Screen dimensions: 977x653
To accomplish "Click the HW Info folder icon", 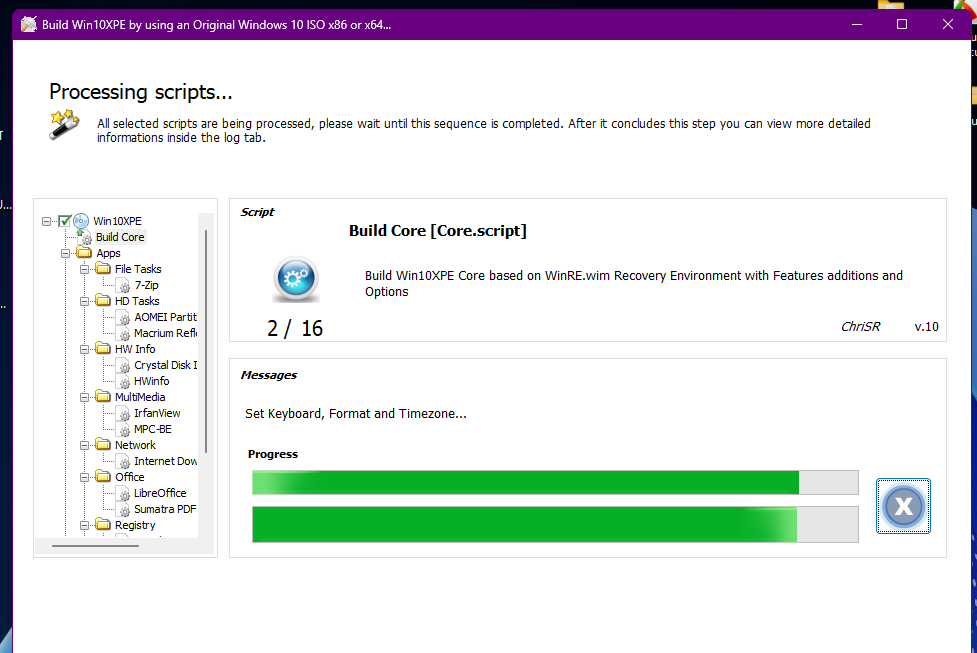I will 103,348.
